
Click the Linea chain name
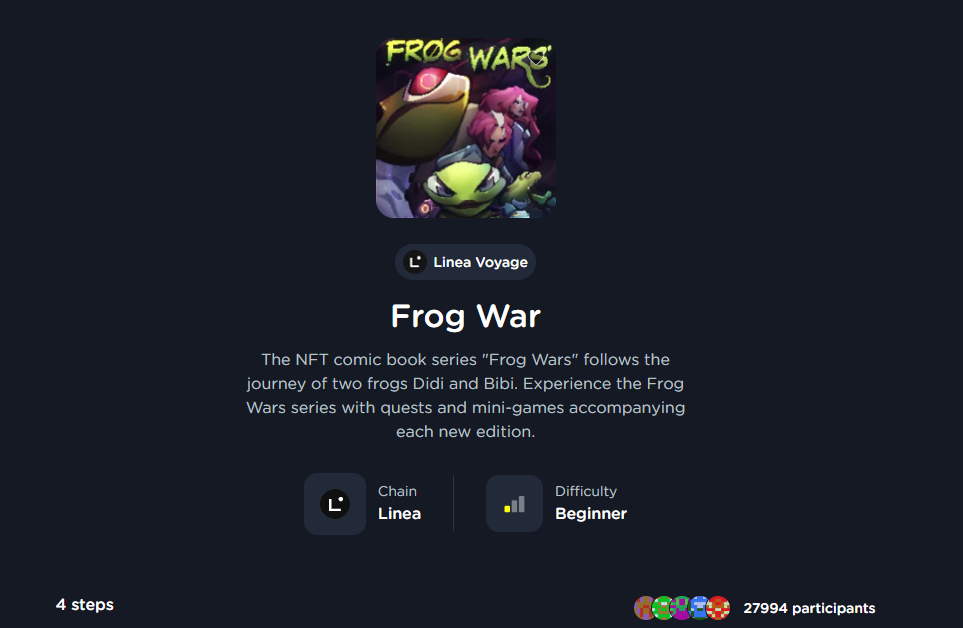399,514
